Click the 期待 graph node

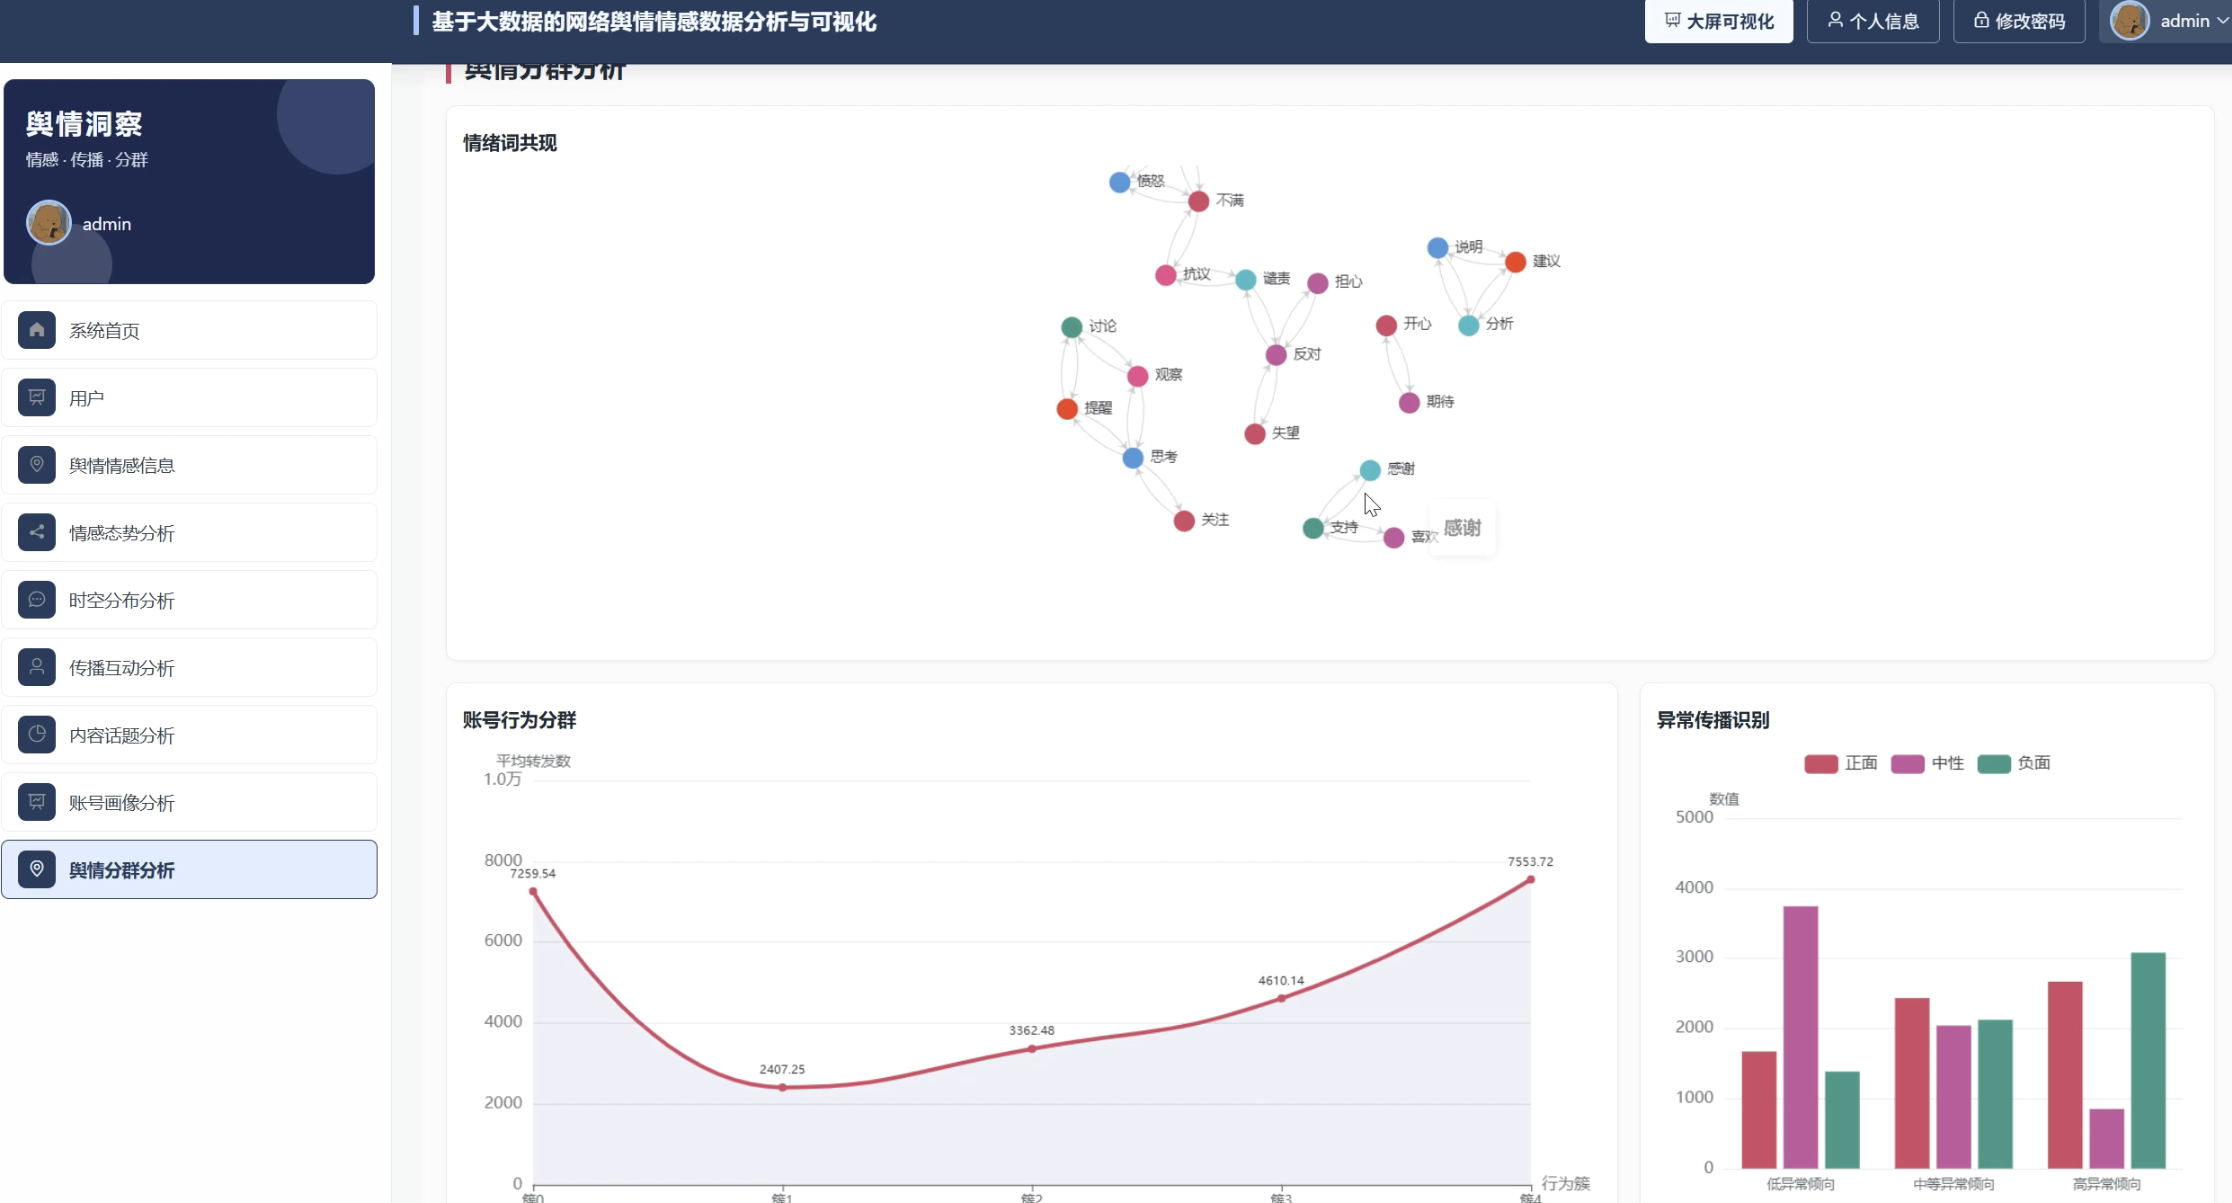click(x=1409, y=403)
